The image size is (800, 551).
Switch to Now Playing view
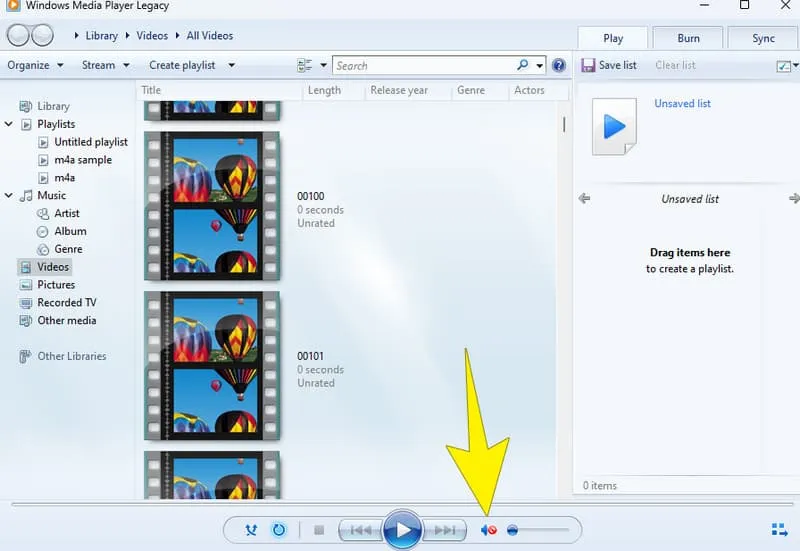tap(779, 529)
